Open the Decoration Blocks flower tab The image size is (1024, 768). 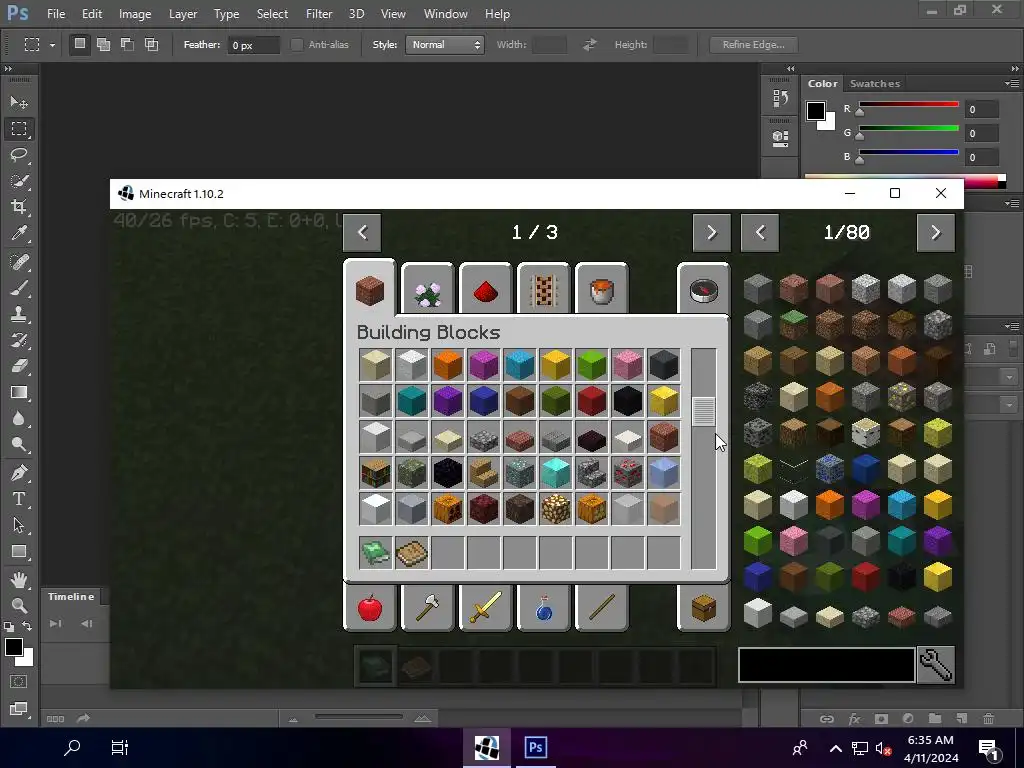(x=428, y=289)
